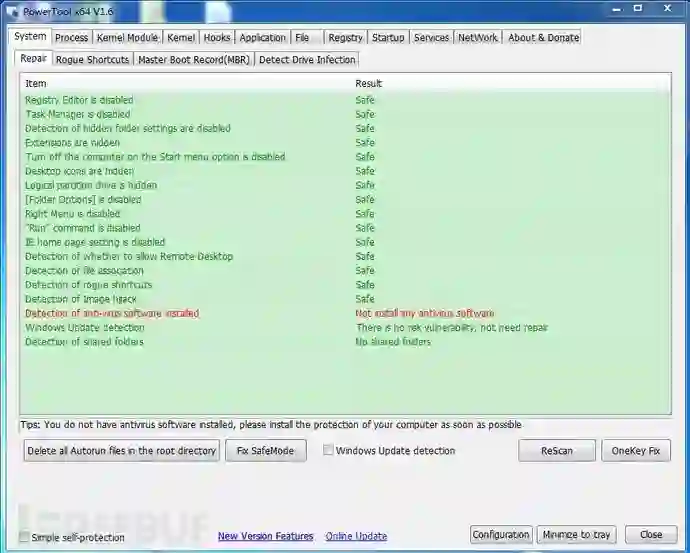Select 'allow Remote Desktop' detection row

click(345, 256)
